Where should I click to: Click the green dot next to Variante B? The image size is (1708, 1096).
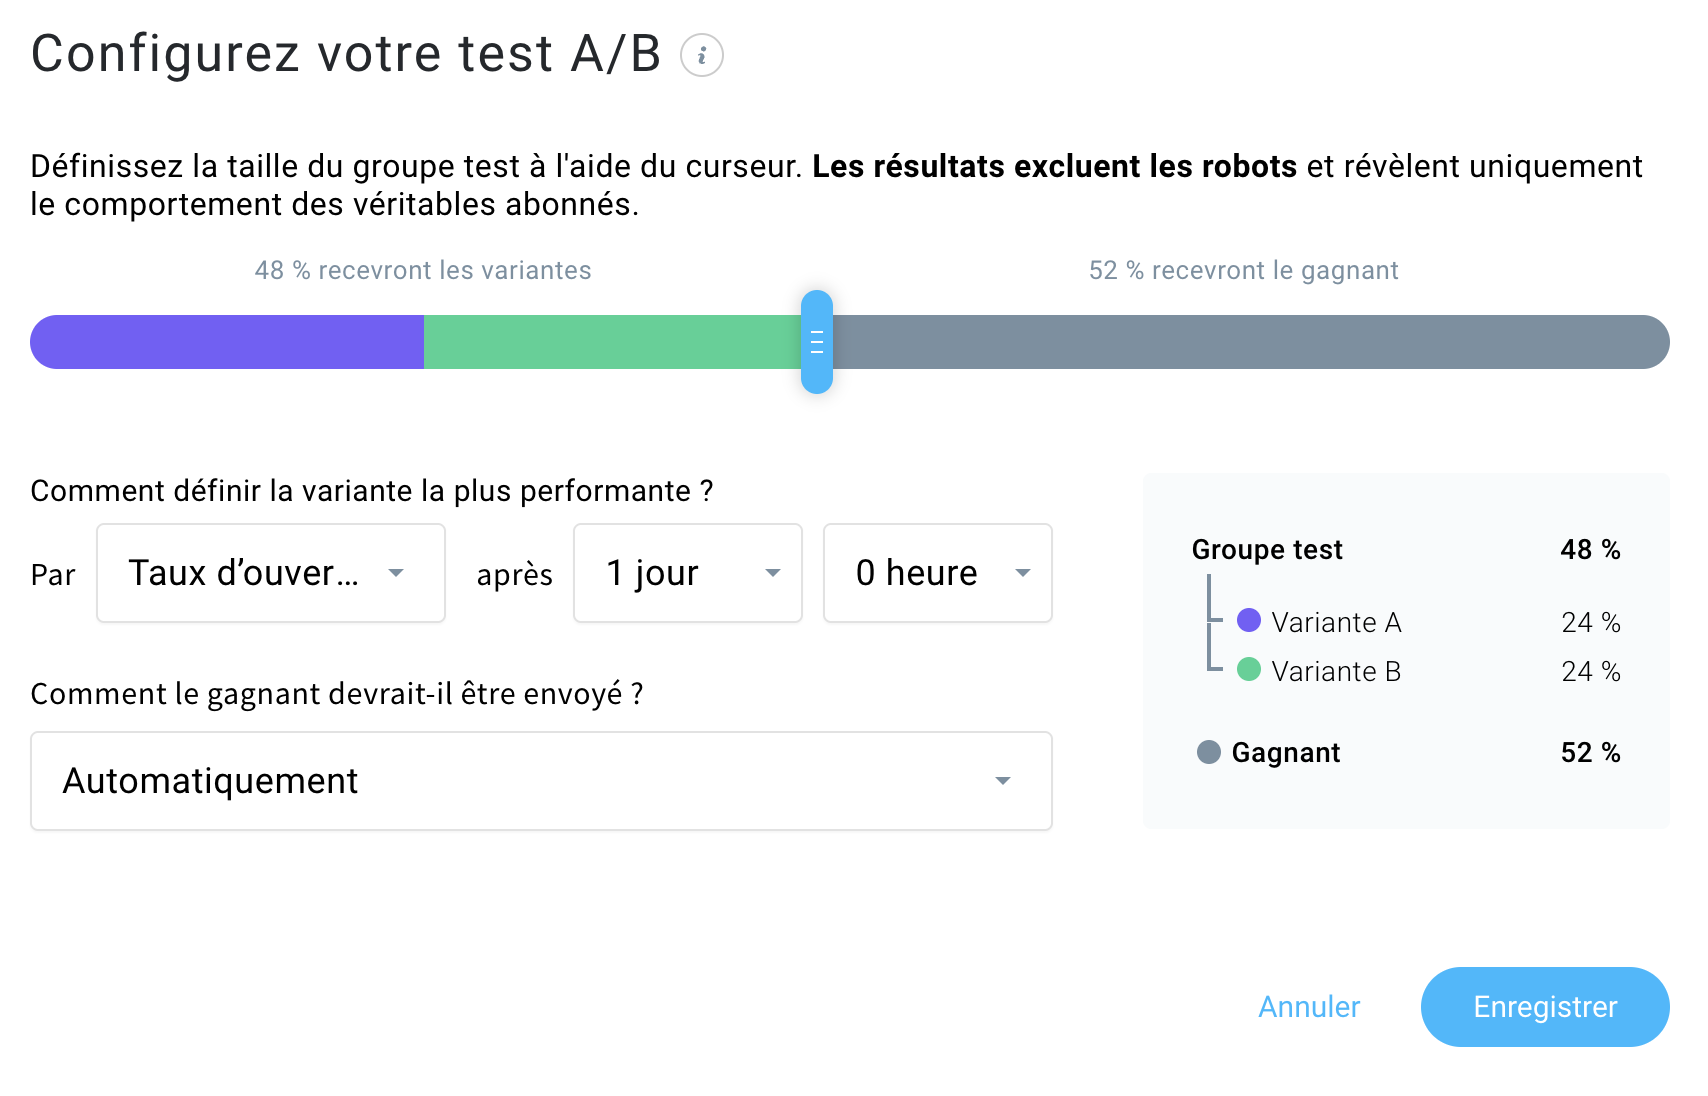[x=1249, y=670]
